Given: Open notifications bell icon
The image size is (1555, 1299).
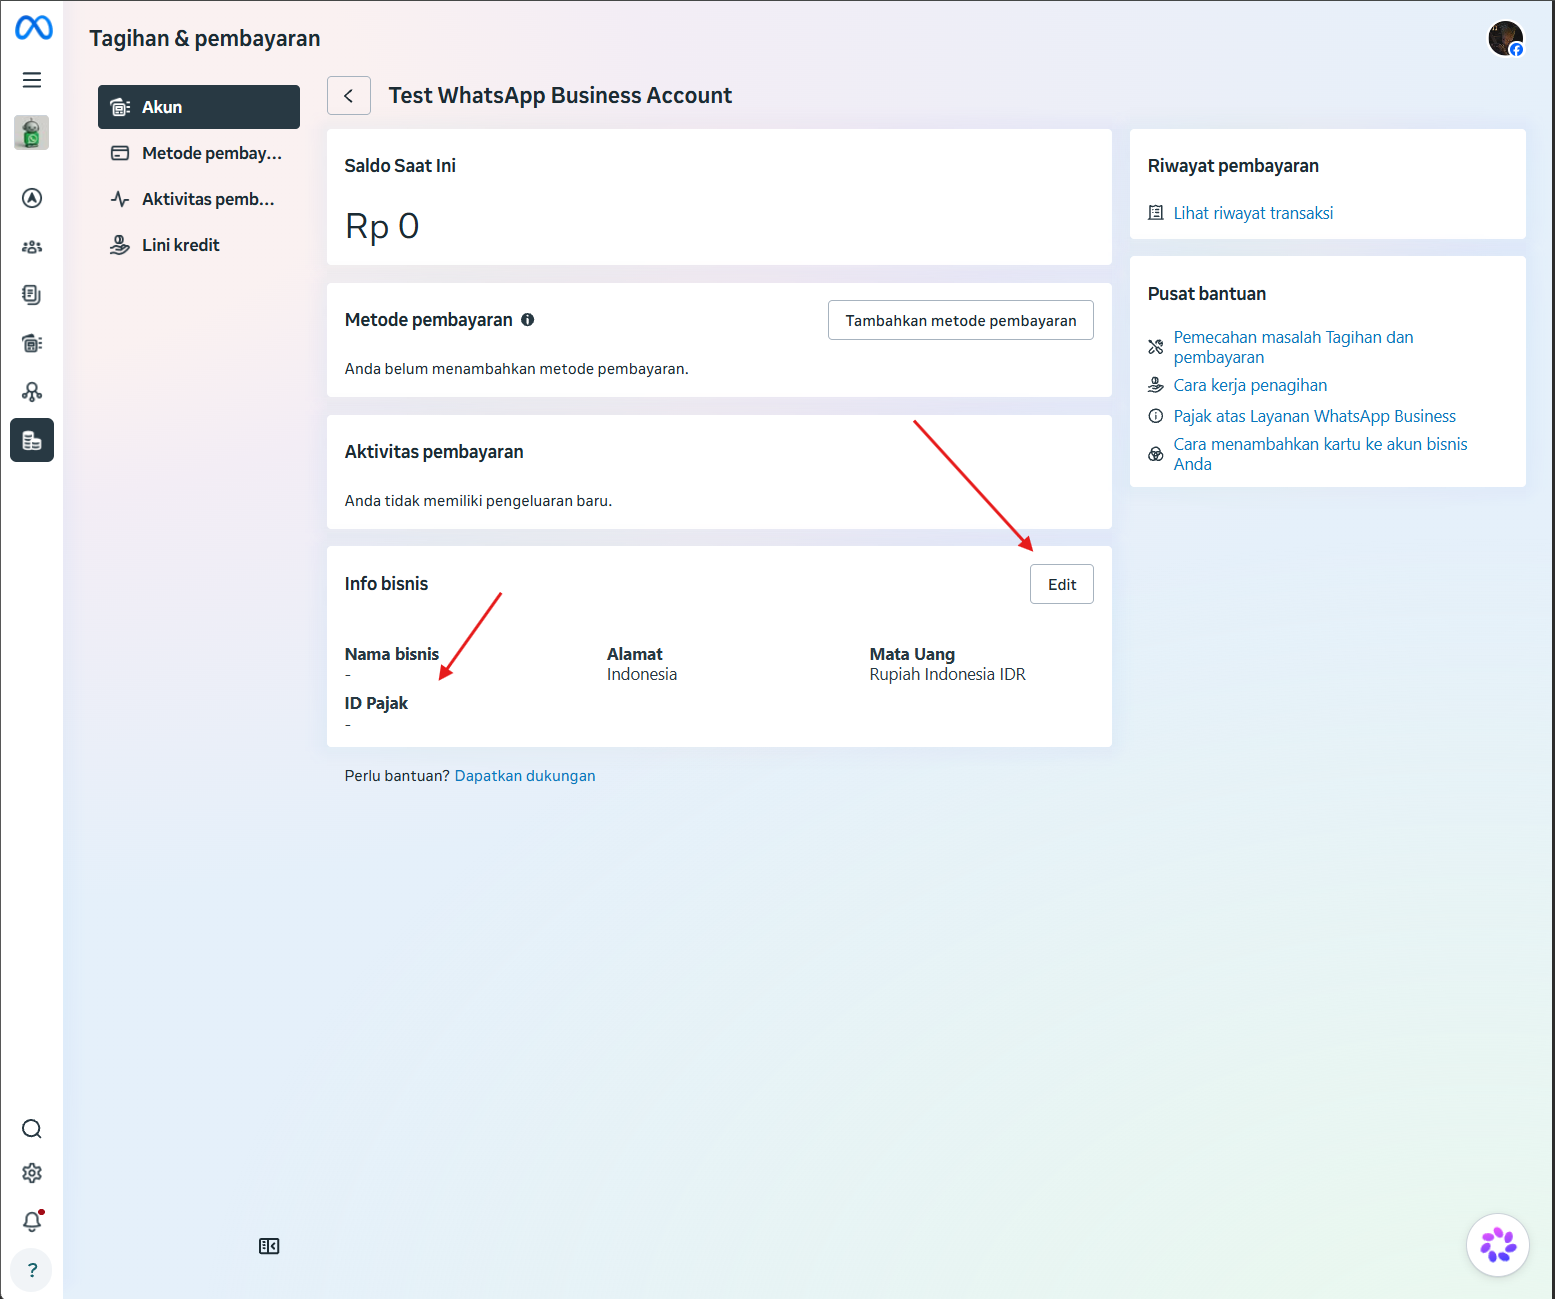Looking at the screenshot, I should 32,1221.
